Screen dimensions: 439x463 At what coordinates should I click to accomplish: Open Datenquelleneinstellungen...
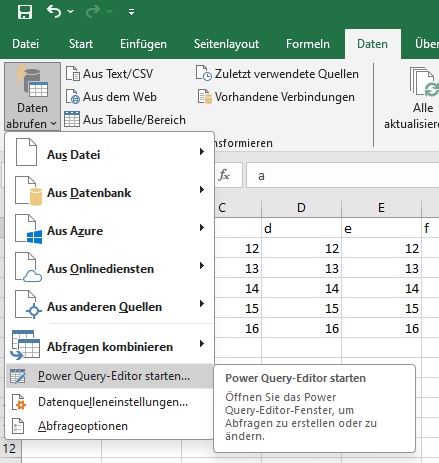click(x=109, y=402)
